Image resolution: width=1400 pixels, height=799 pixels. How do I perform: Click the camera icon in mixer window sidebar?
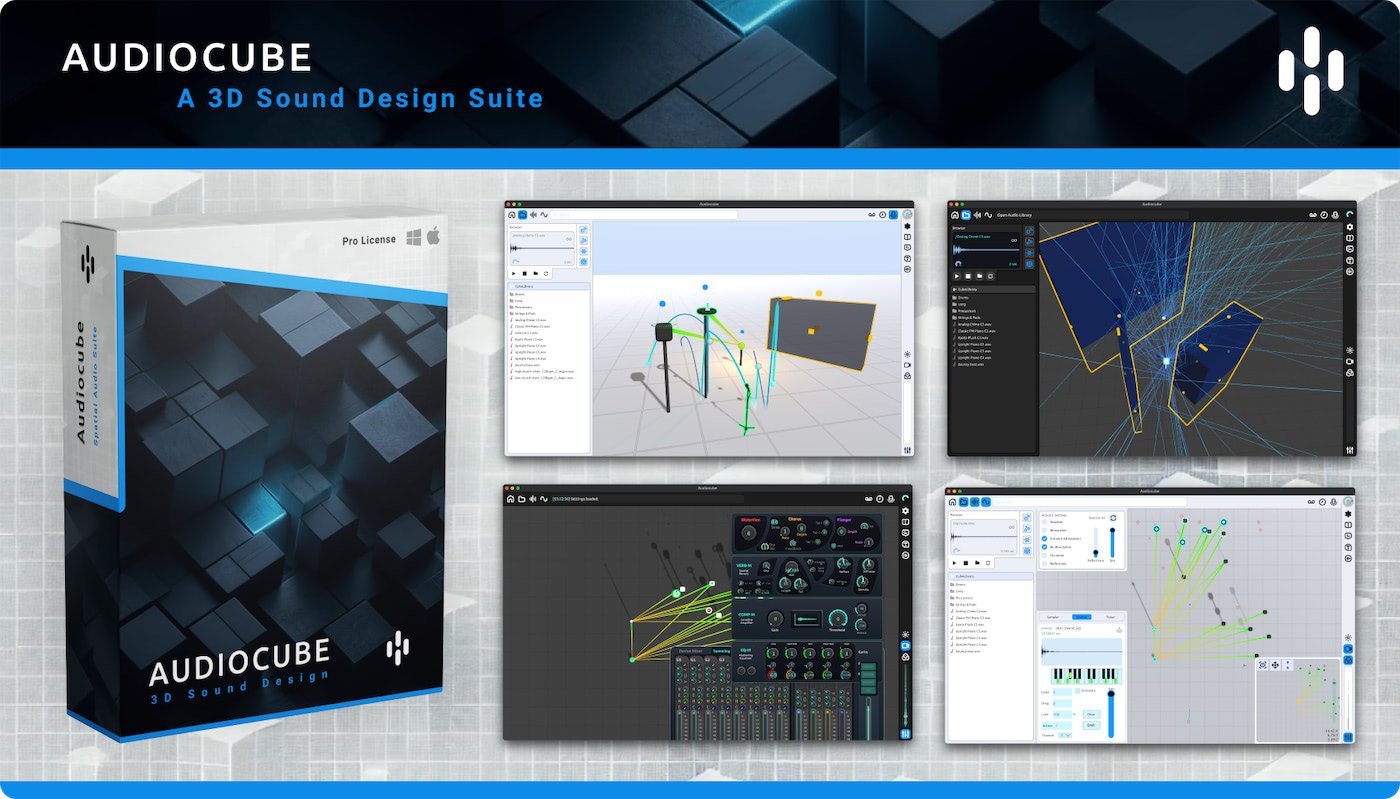coord(905,646)
